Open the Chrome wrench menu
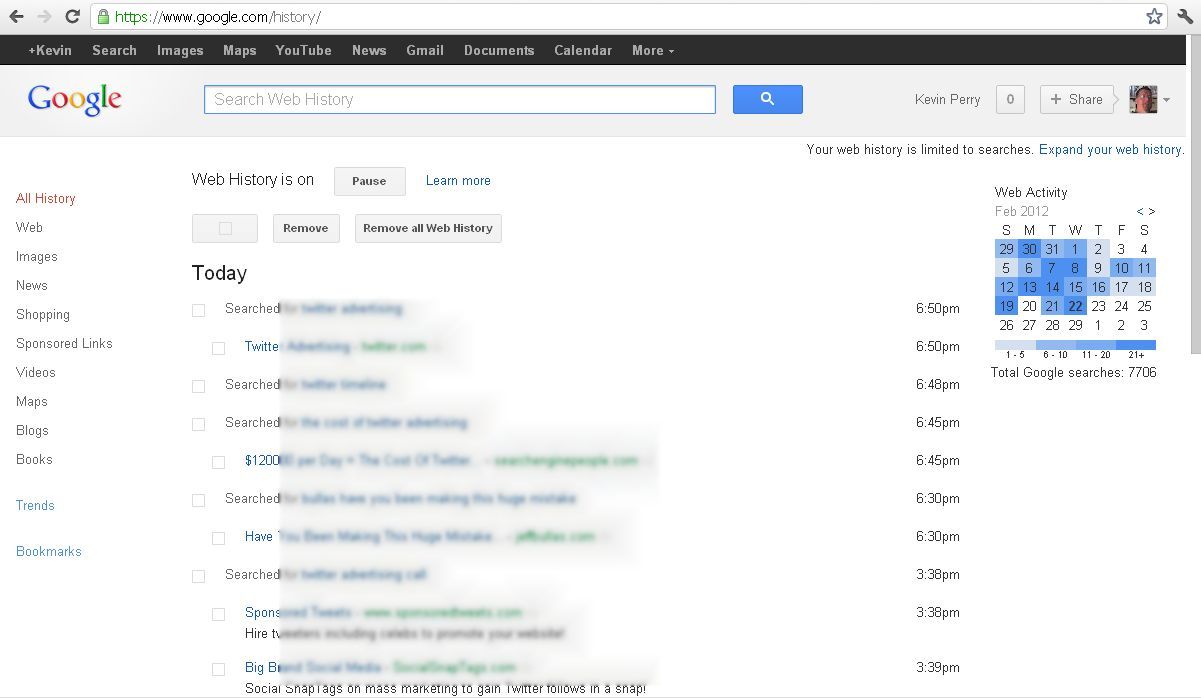1201x698 pixels. pos(1185,17)
